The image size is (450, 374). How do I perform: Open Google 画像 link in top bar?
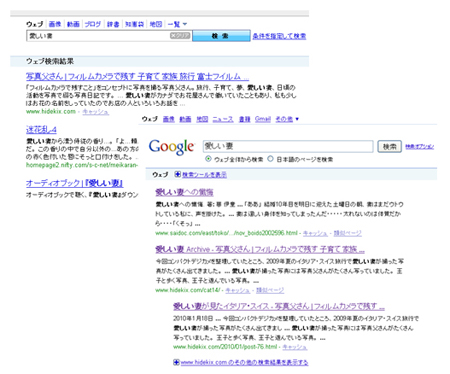point(169,119)
